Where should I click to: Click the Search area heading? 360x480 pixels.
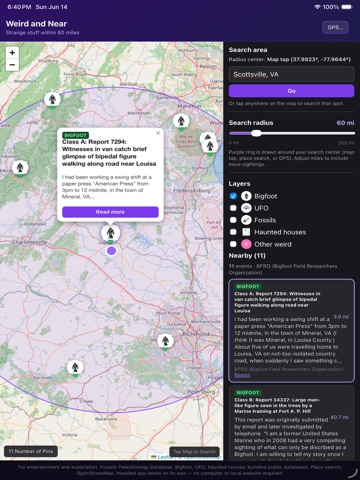coord(248,50)
